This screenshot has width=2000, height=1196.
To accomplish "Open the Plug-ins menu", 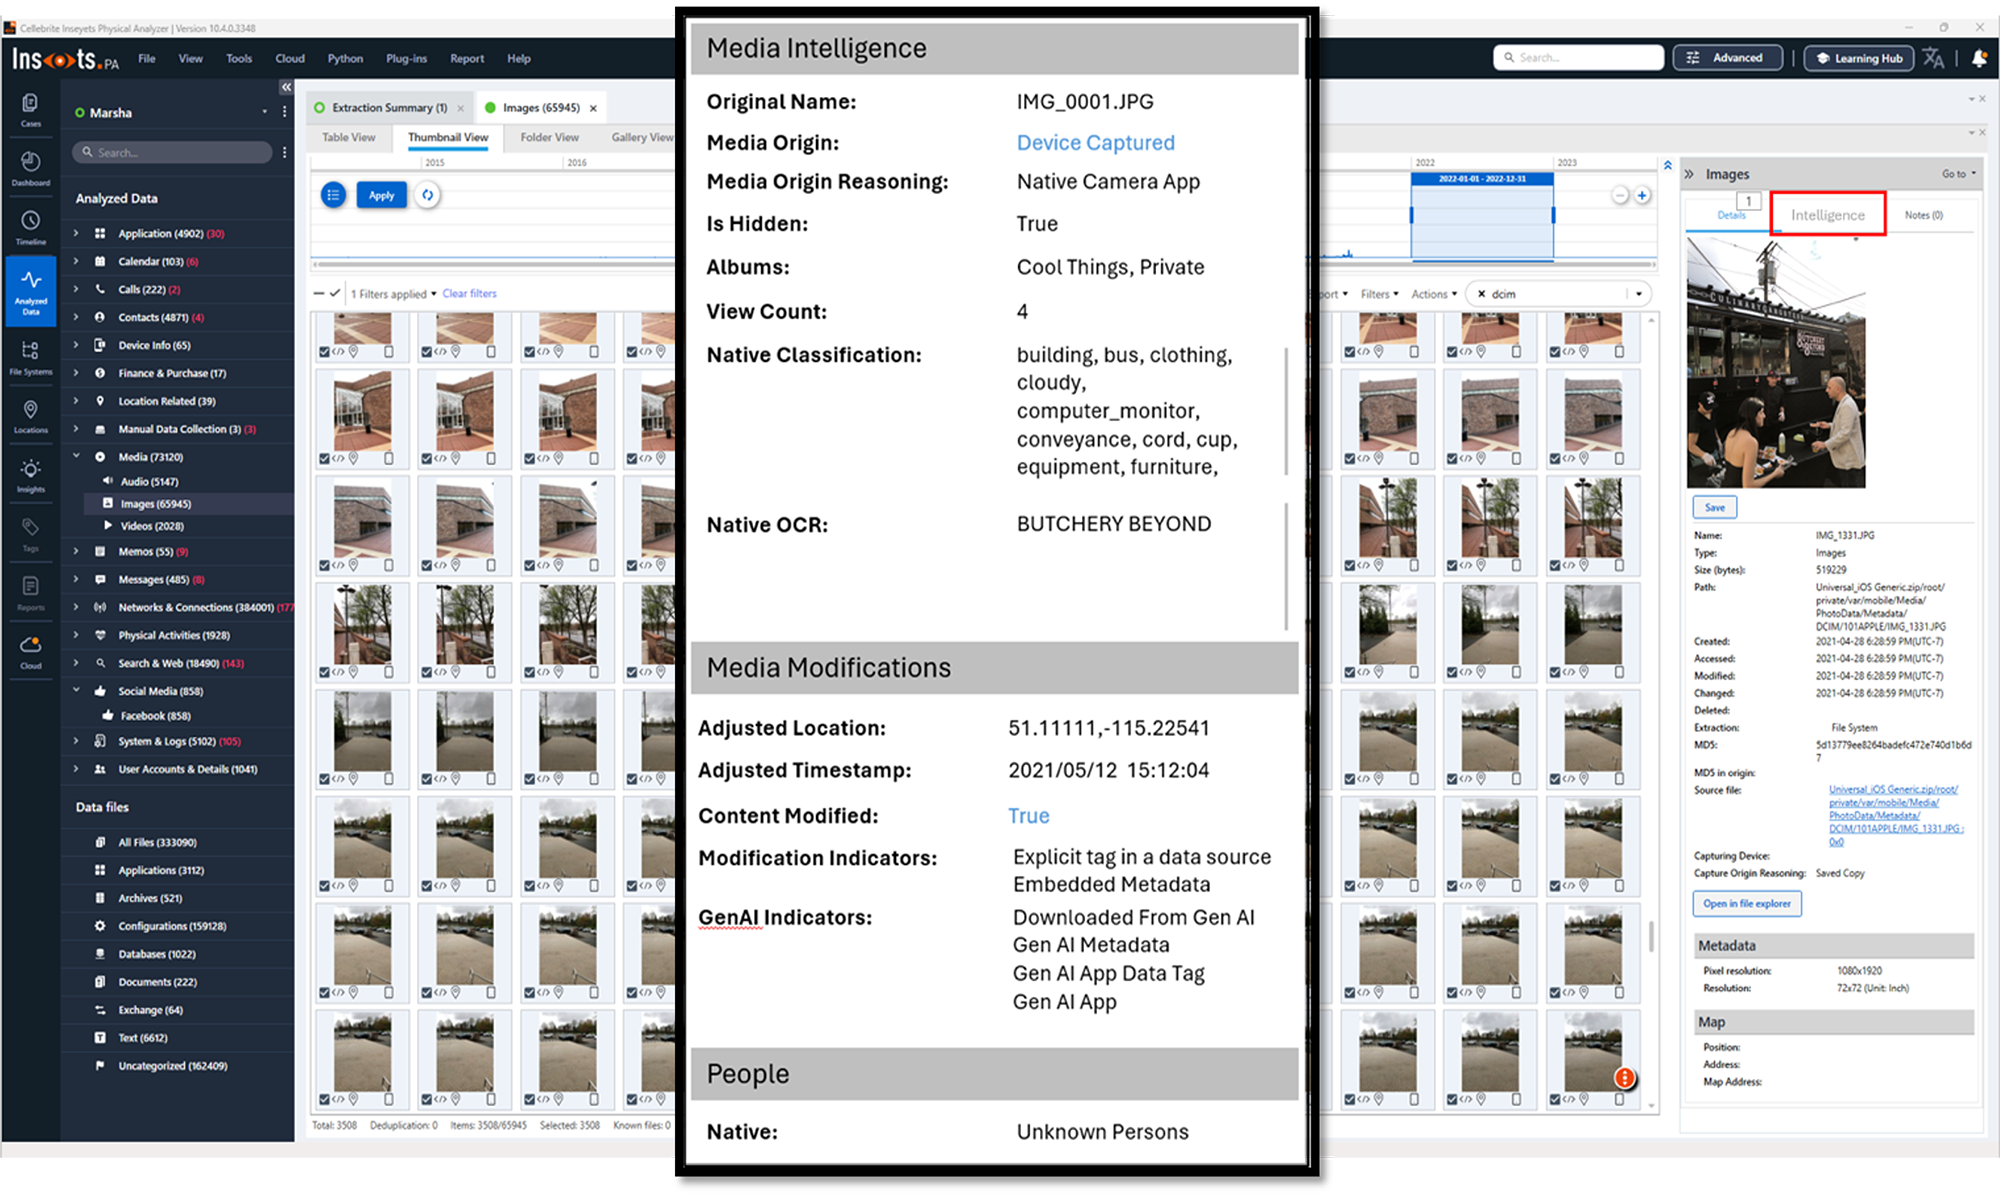I will point(407,58).
